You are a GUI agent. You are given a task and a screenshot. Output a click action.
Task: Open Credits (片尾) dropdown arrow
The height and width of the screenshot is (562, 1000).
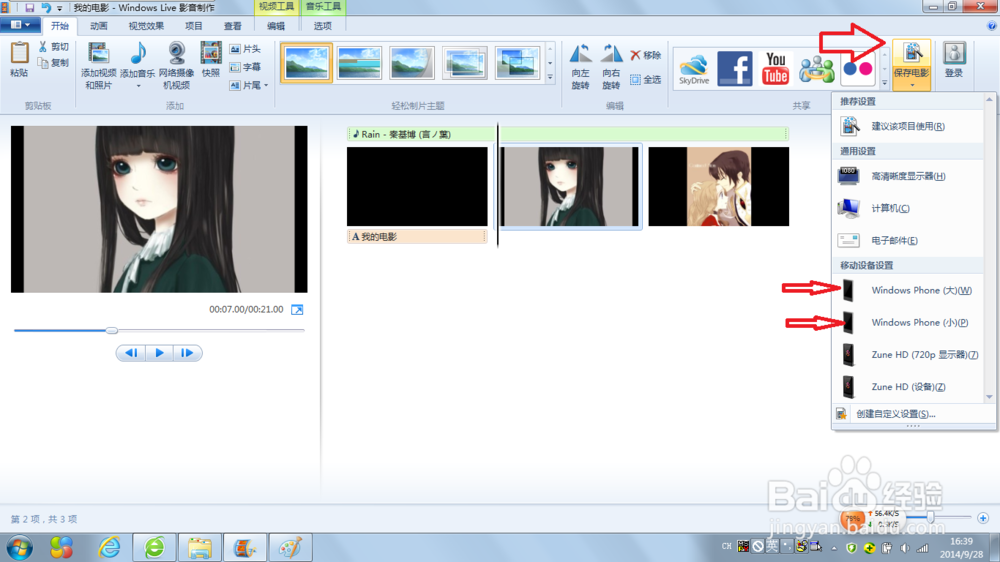tap(266, 85)
